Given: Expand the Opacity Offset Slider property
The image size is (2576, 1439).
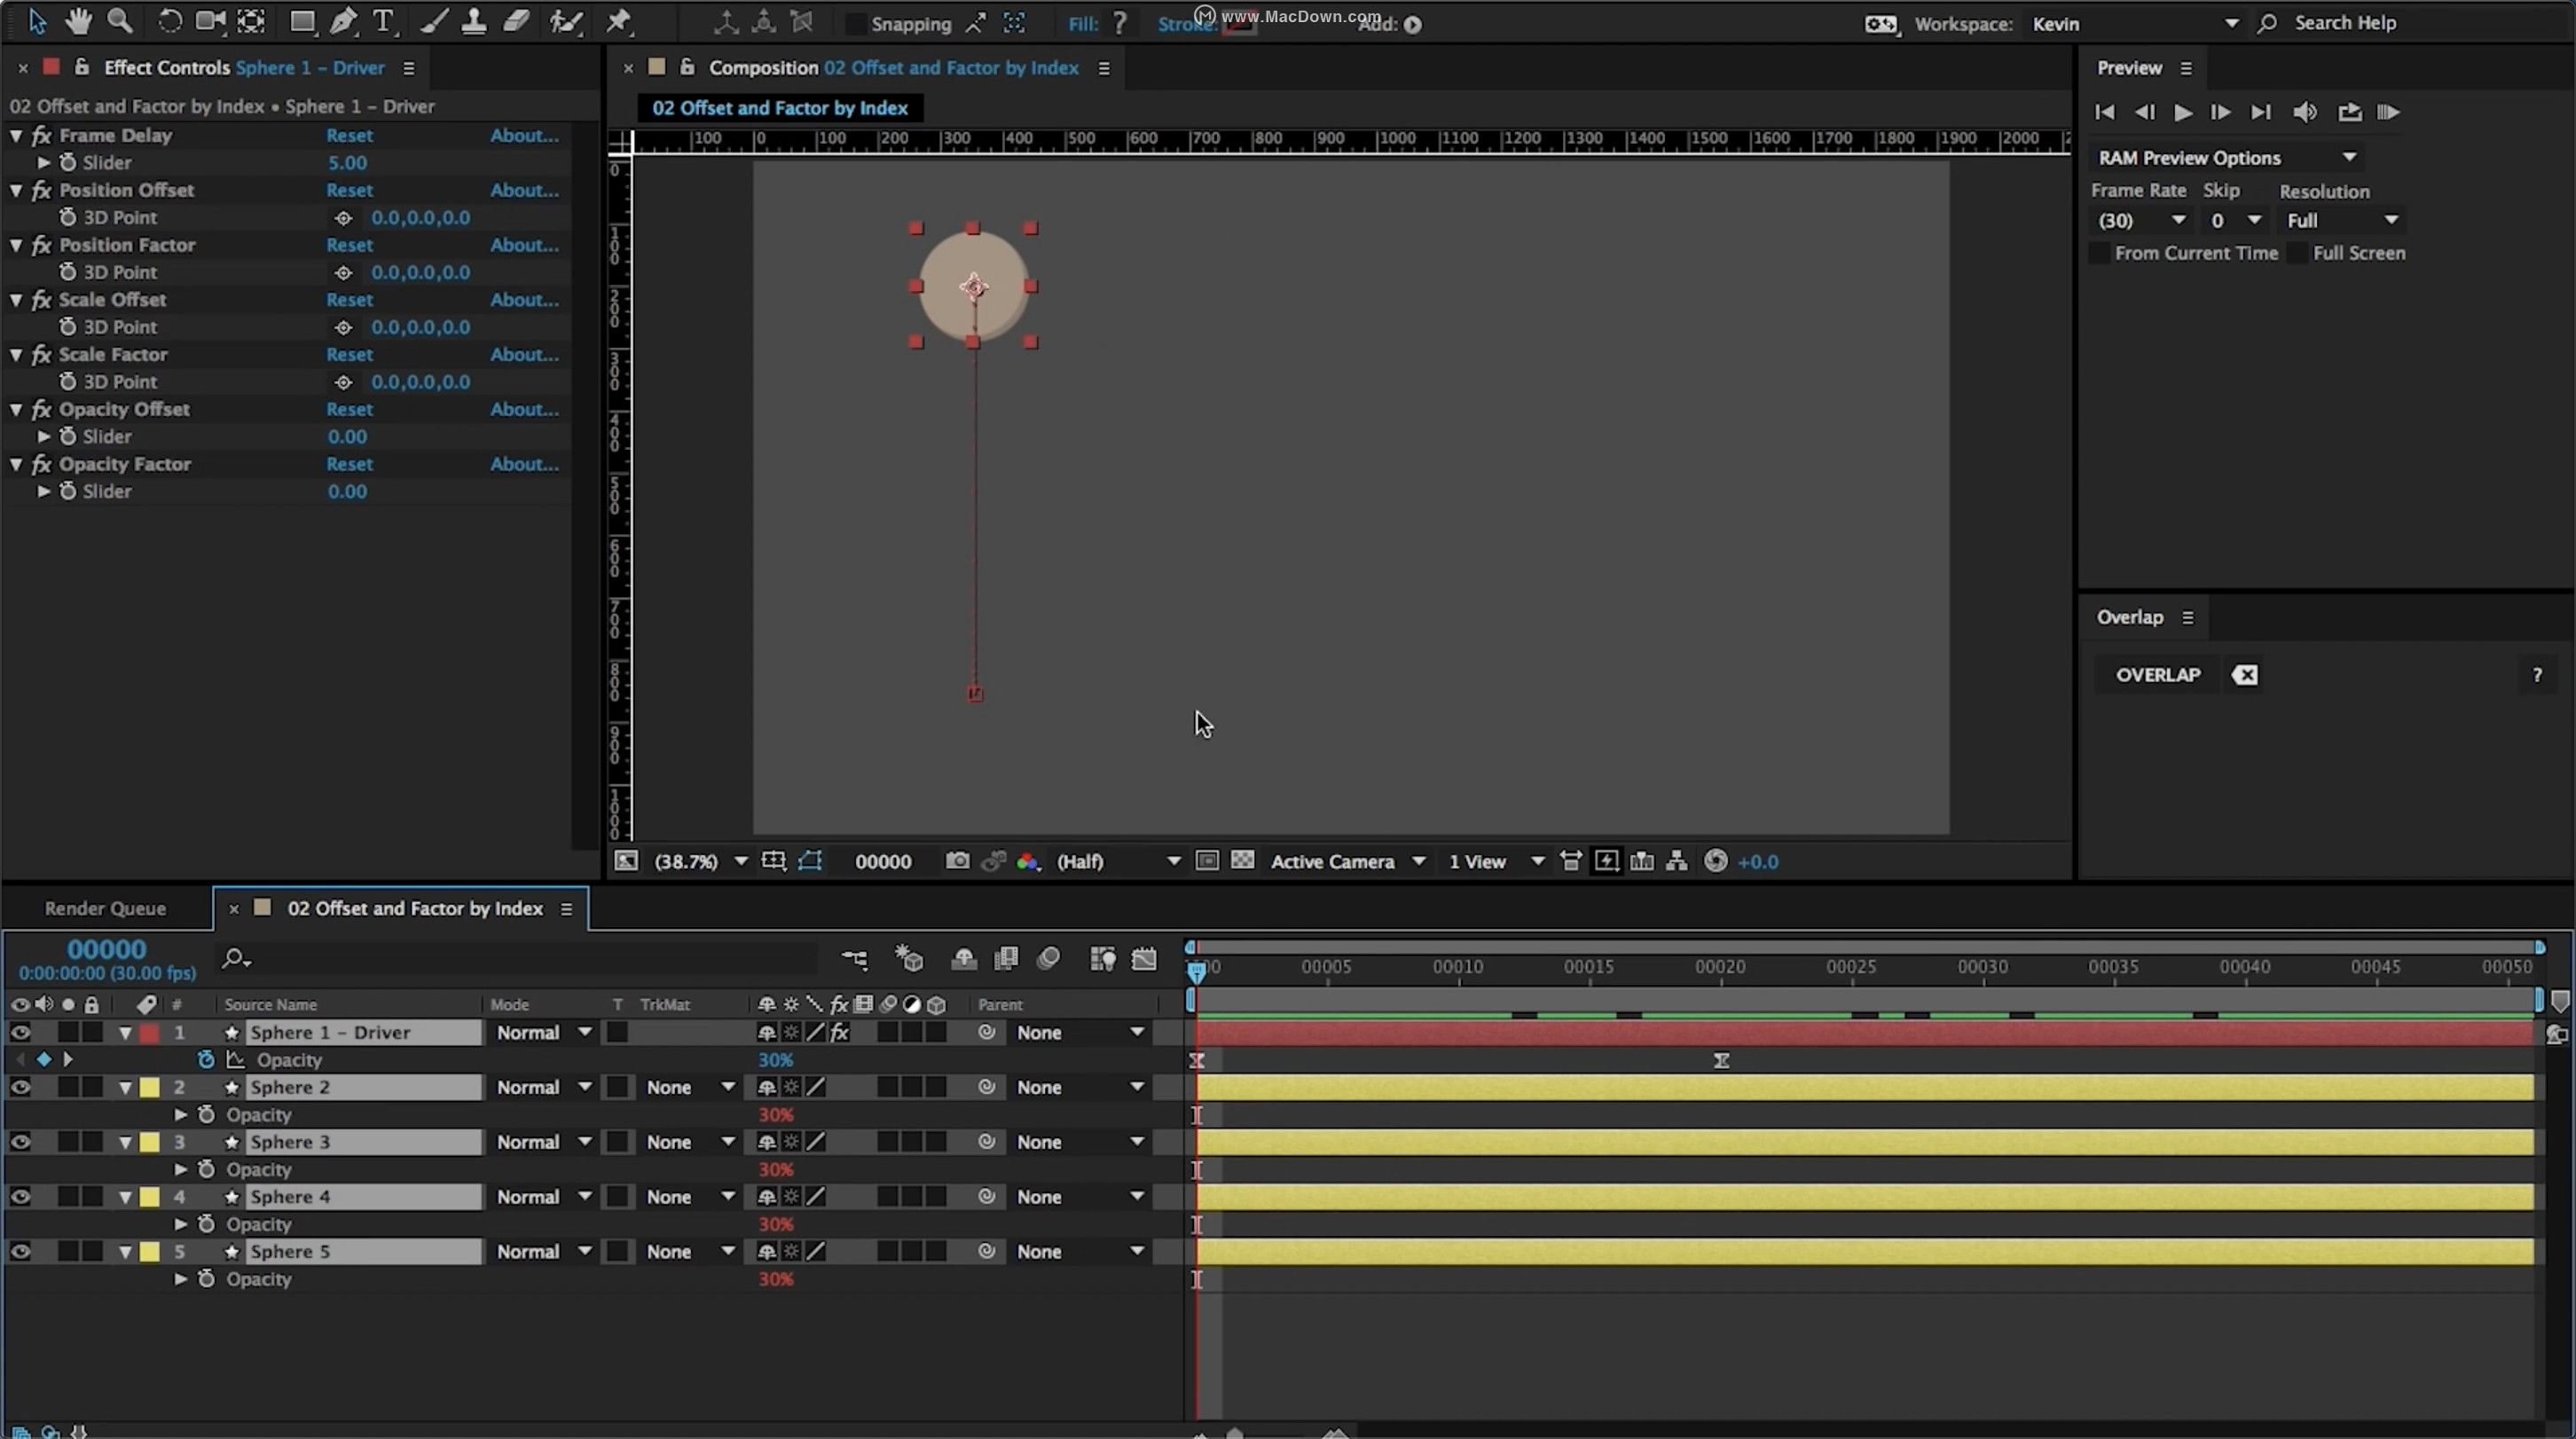Looking at the screenshot, I should click(43, 436).
